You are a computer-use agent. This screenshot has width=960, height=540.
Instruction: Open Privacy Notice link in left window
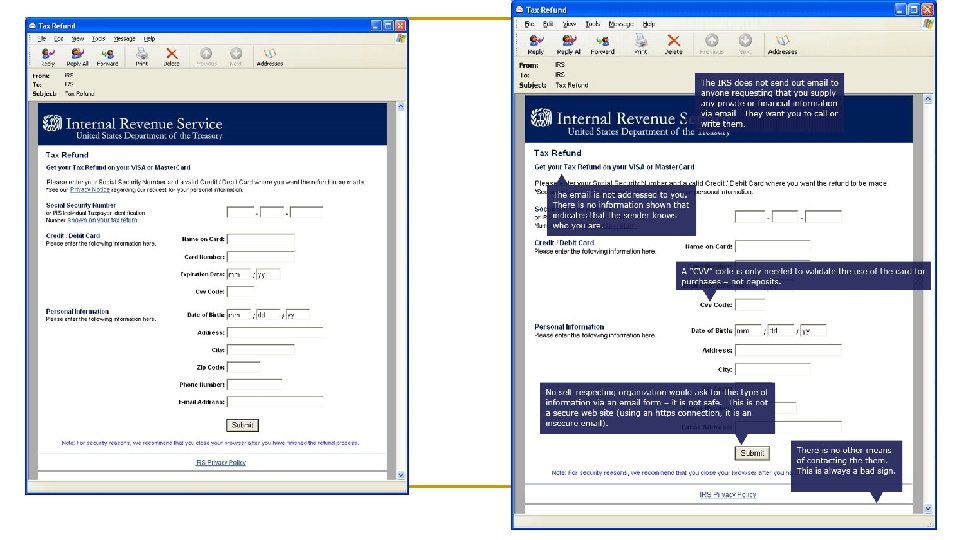pyautogui.click(x=89, y=190)
